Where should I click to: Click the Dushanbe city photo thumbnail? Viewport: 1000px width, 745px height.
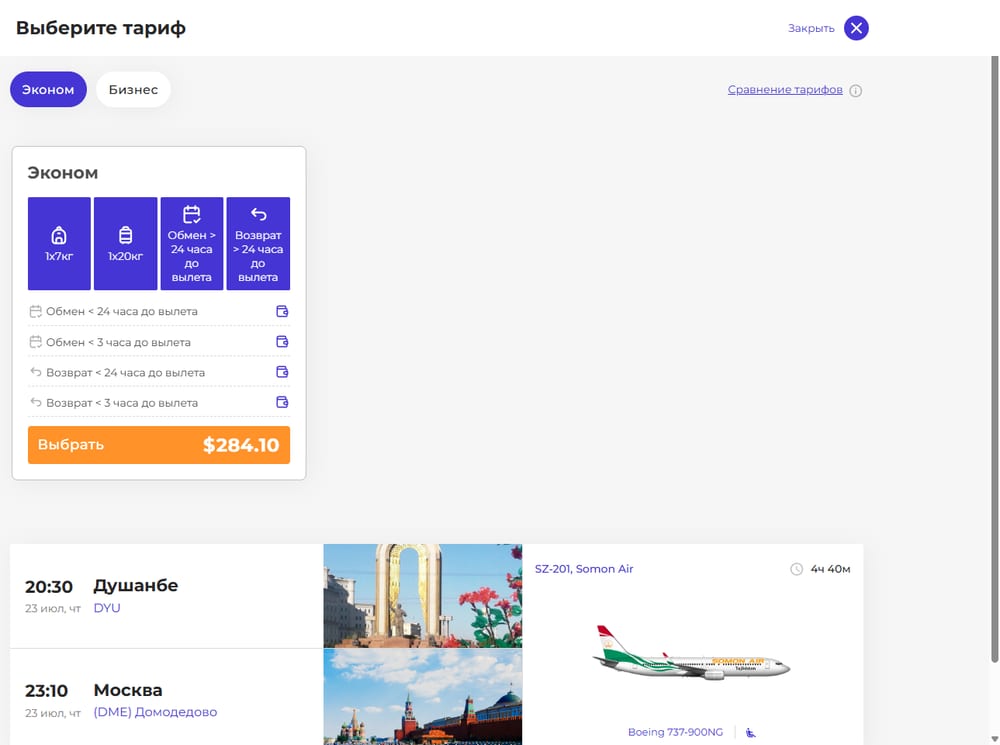(423, 596)
